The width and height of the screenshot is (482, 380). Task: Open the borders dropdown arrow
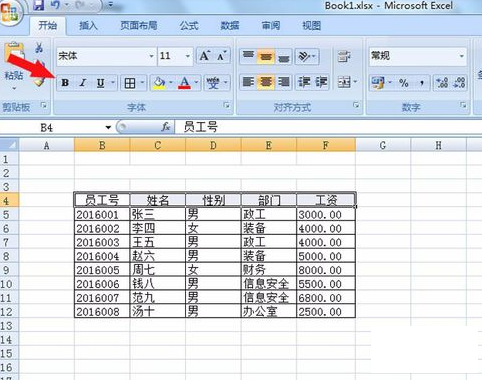(x=142, y=83)
